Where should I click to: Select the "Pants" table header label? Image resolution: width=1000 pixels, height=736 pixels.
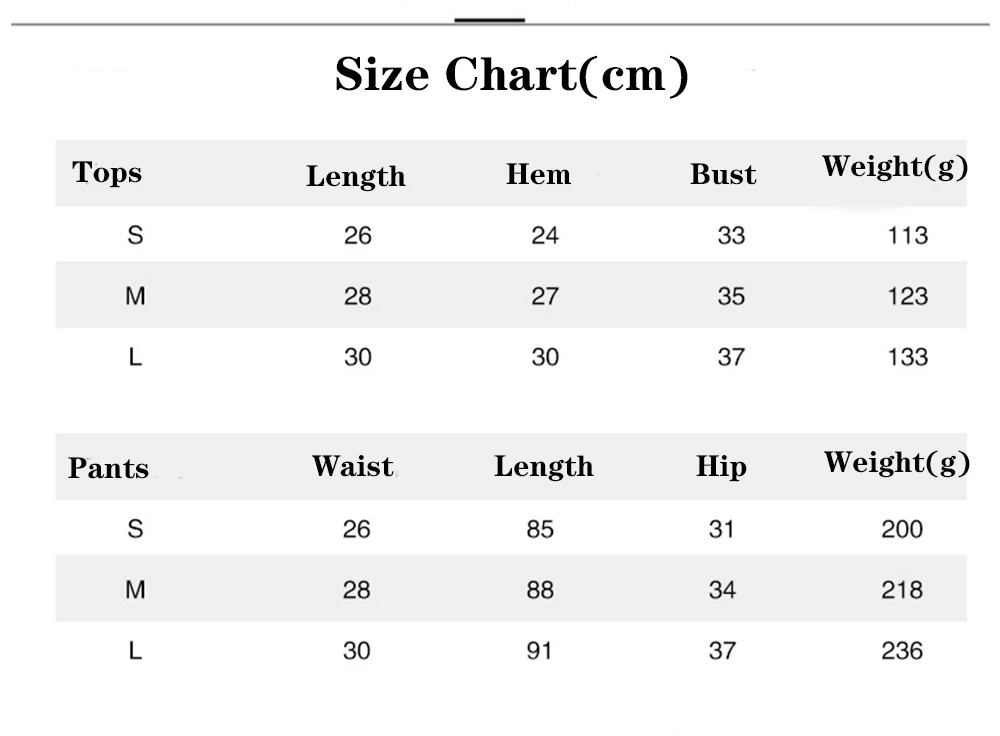108,468
